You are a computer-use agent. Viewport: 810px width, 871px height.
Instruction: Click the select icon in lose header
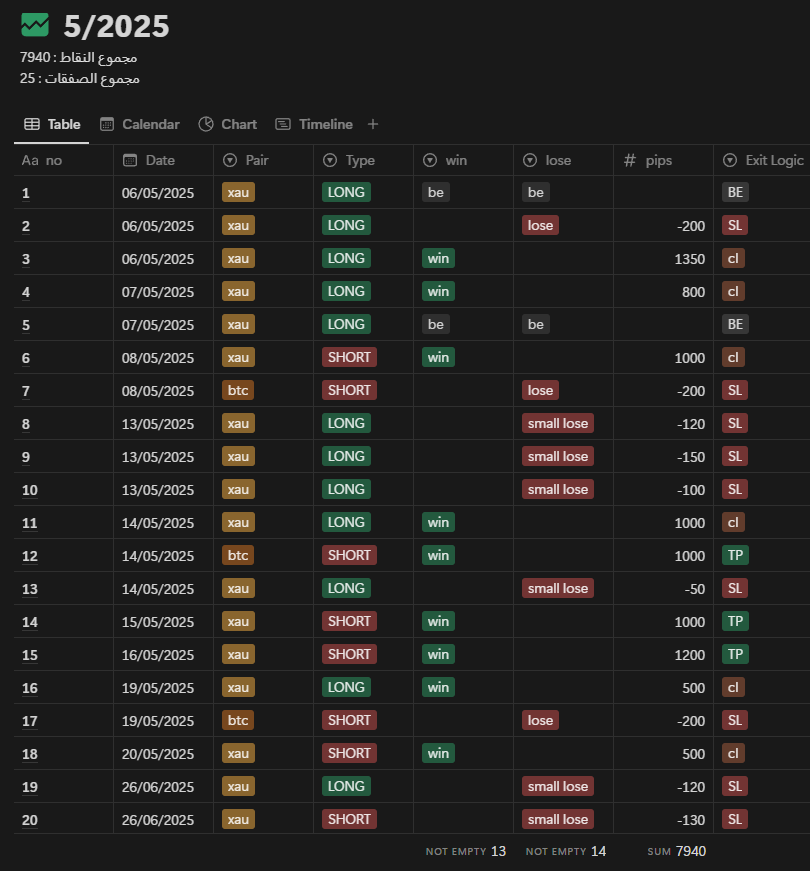point(530,160)
